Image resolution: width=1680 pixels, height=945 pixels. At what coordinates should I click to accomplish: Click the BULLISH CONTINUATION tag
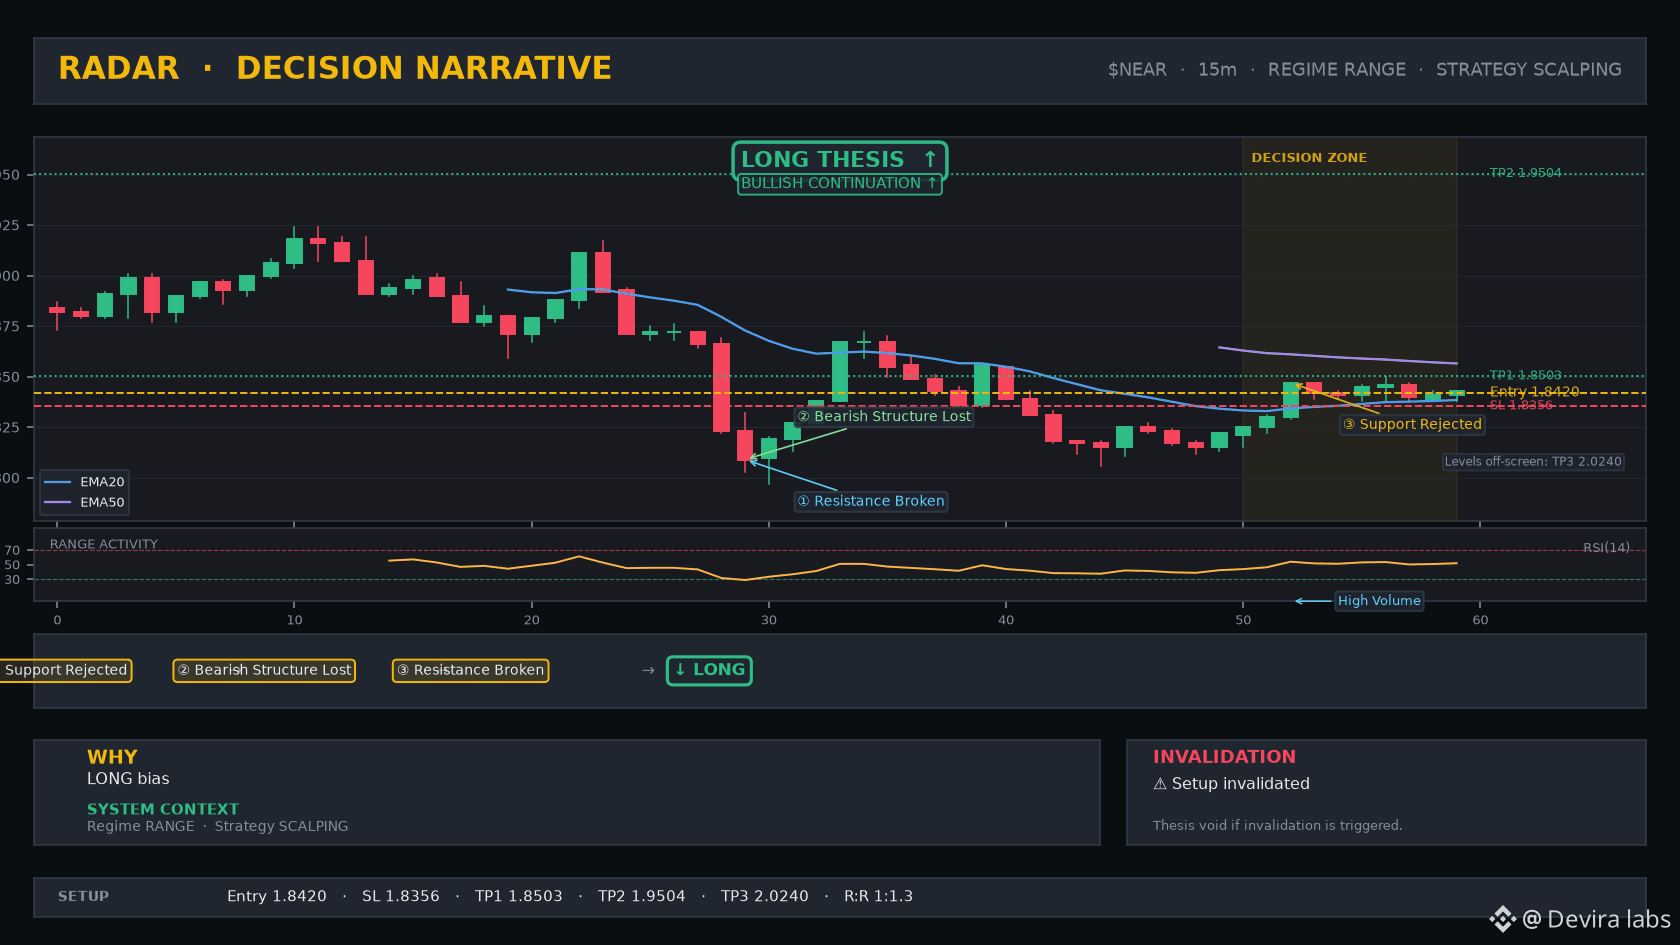coord(840,183)
